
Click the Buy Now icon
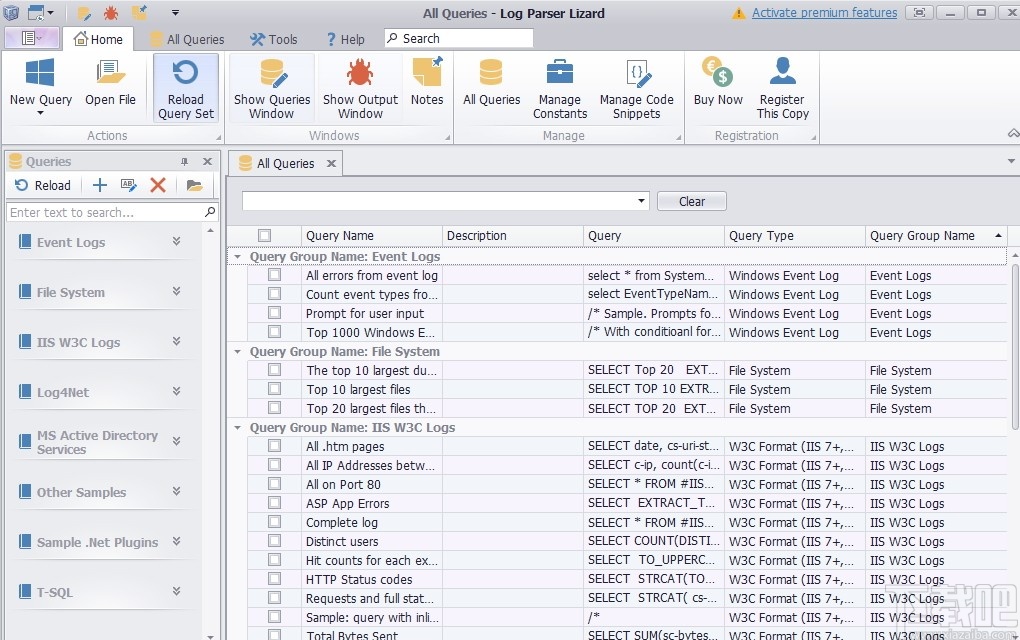718,72
